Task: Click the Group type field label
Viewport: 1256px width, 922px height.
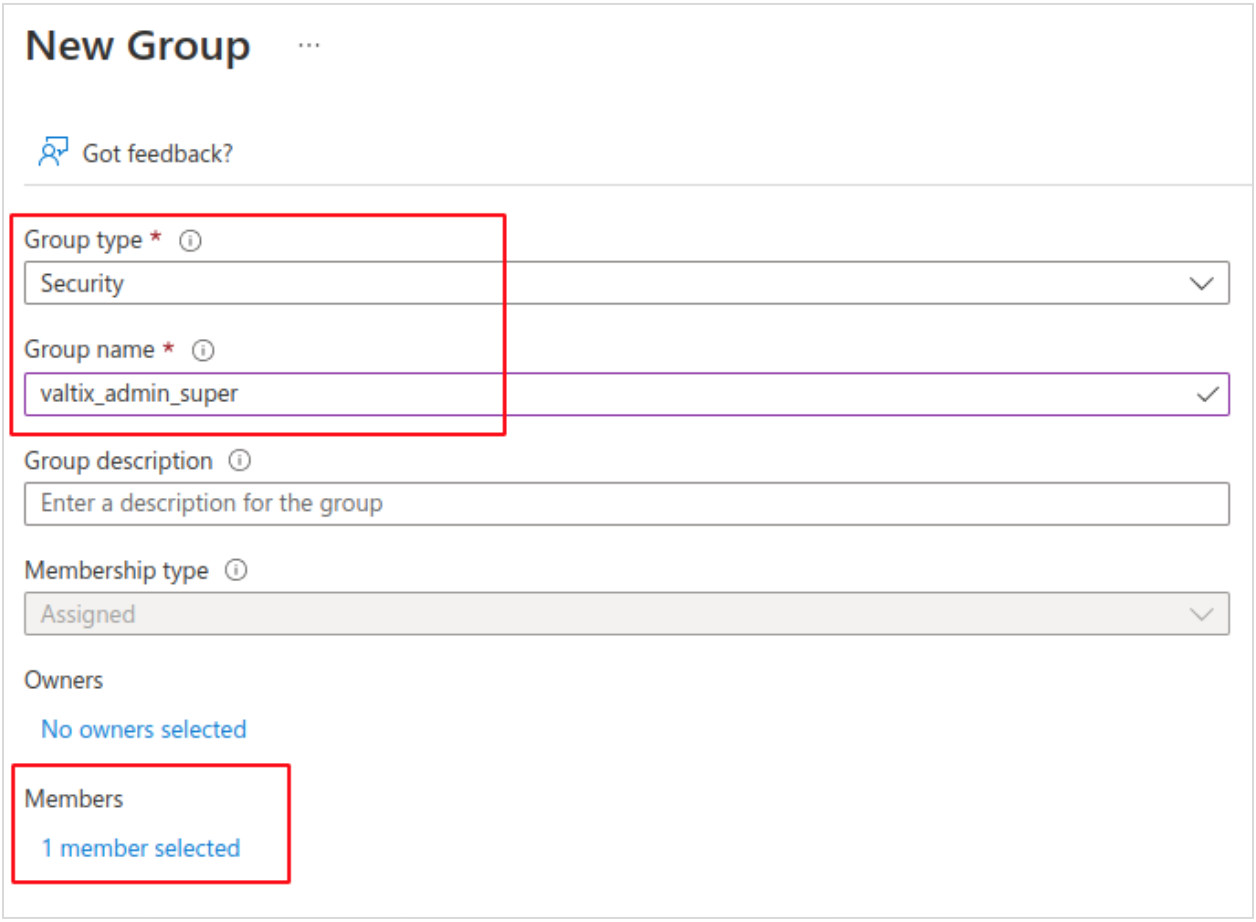Action: pyautogui.click(x=83, y=241)
